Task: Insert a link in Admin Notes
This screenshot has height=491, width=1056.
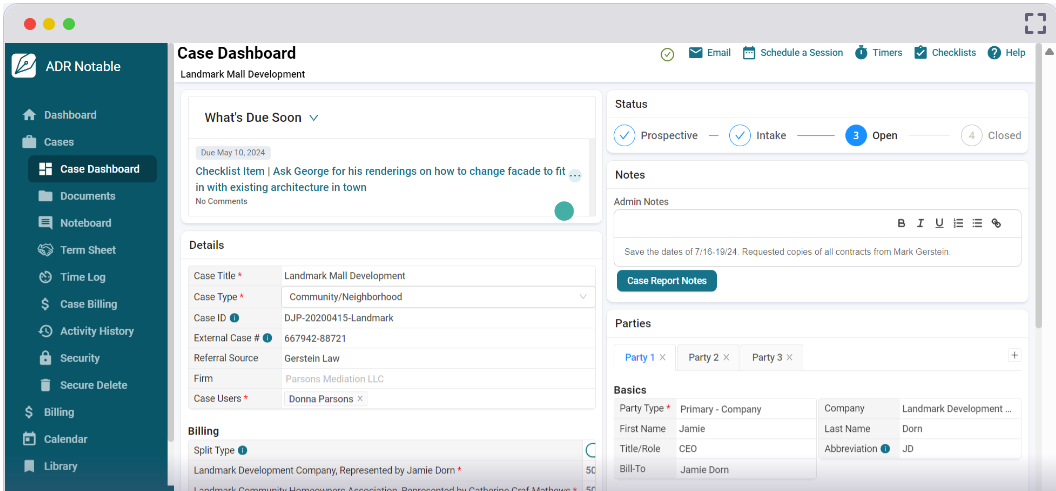Action: (996, 223)
